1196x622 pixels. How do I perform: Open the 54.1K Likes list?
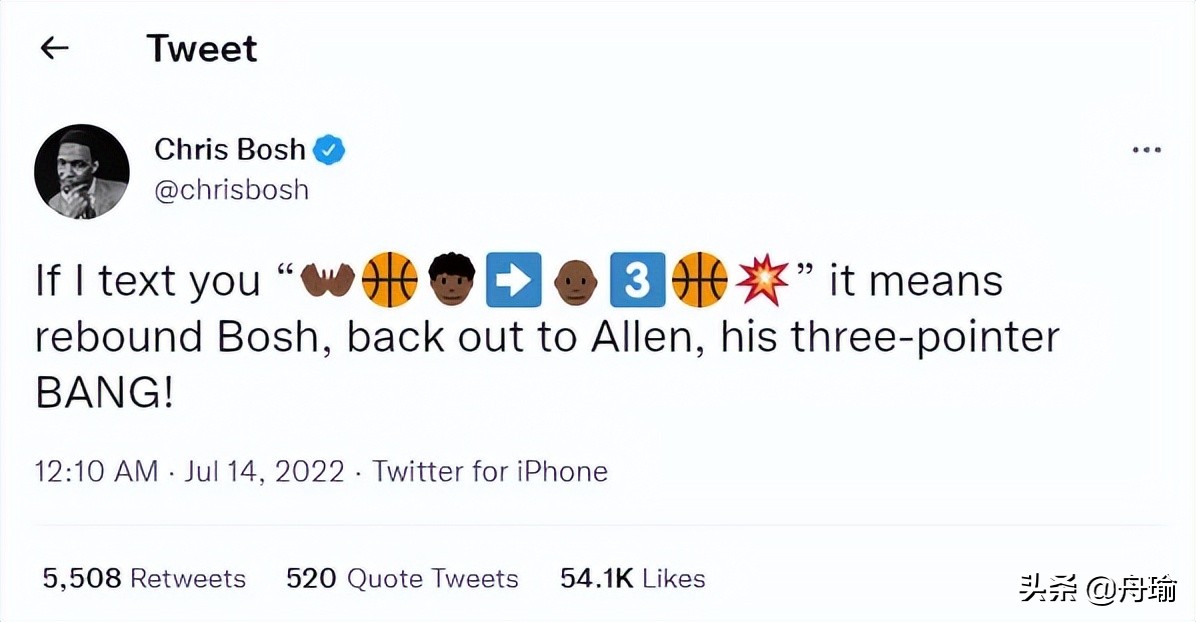click(x=631, y=577)
